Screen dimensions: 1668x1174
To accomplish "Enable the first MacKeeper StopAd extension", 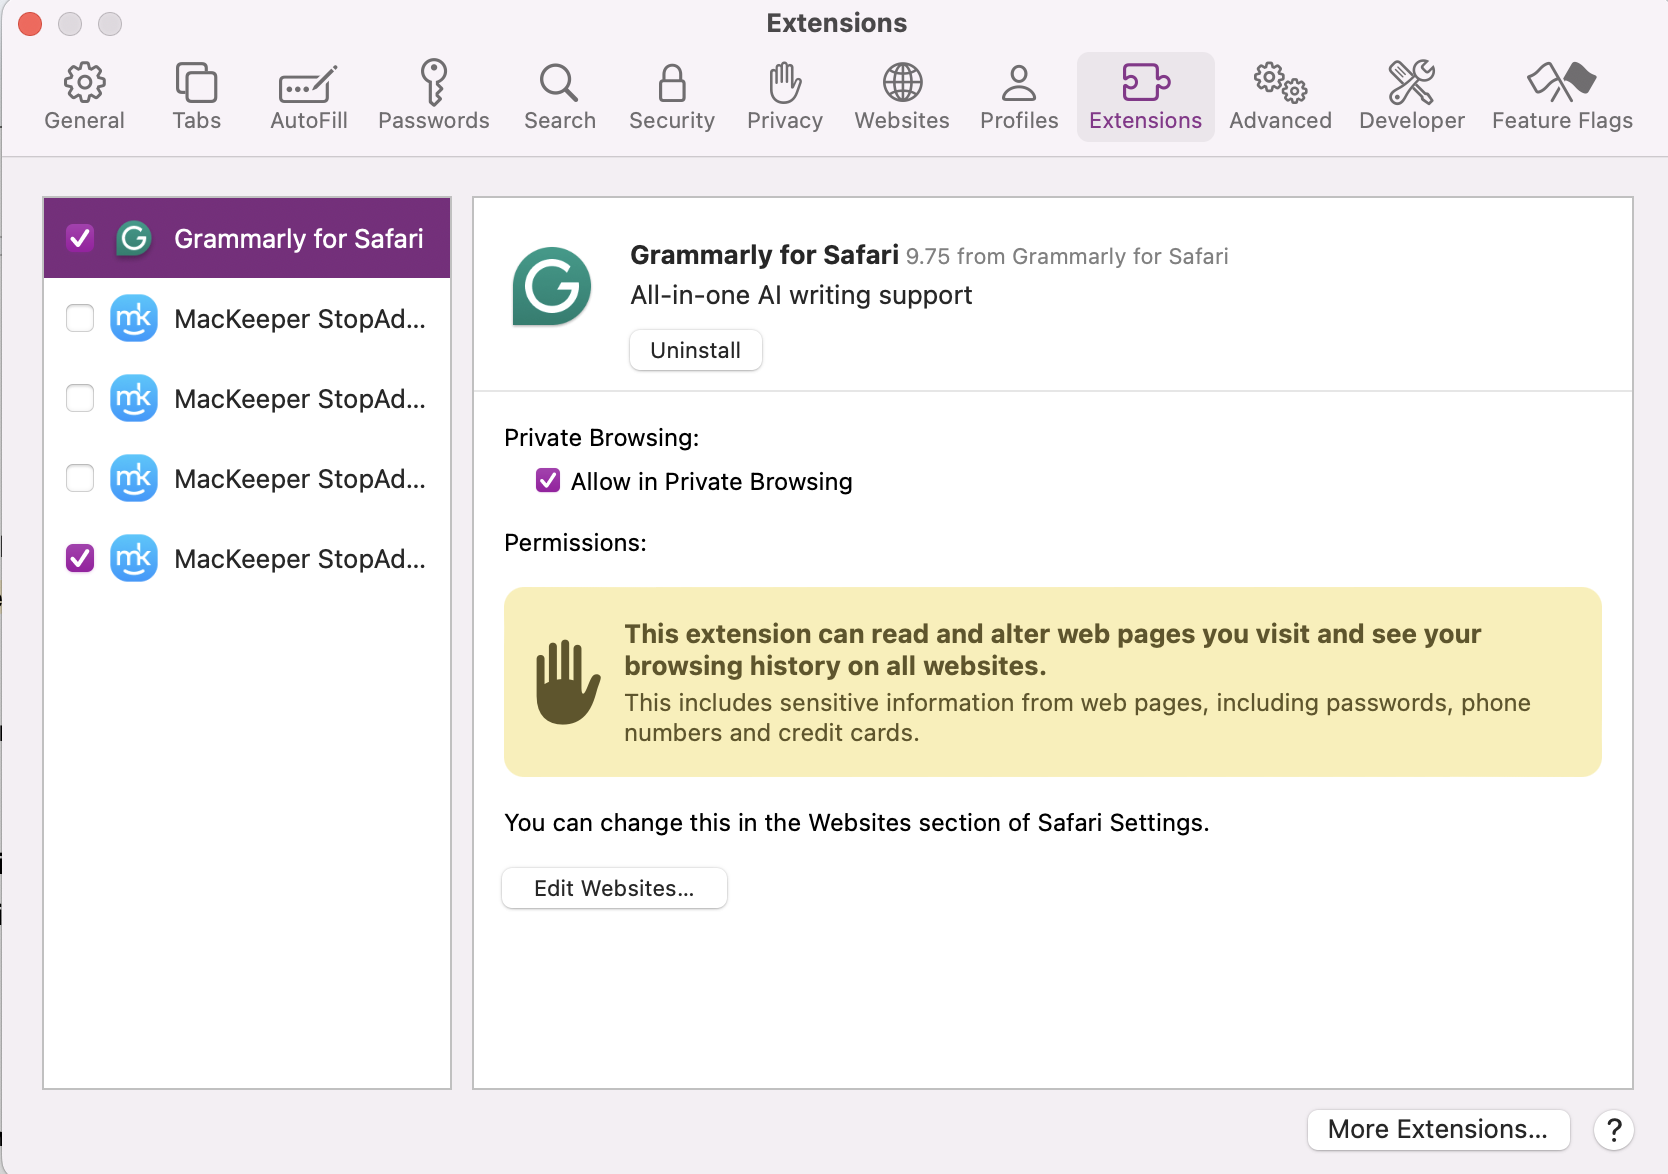I will [80, 318].
